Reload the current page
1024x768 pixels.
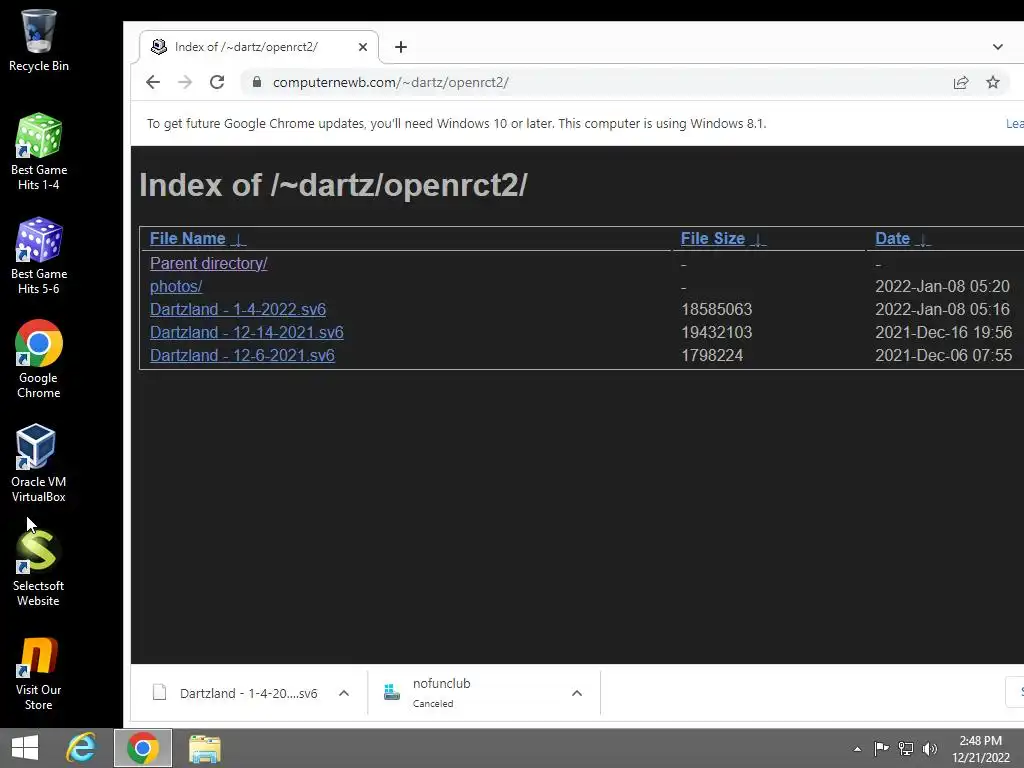217,82
